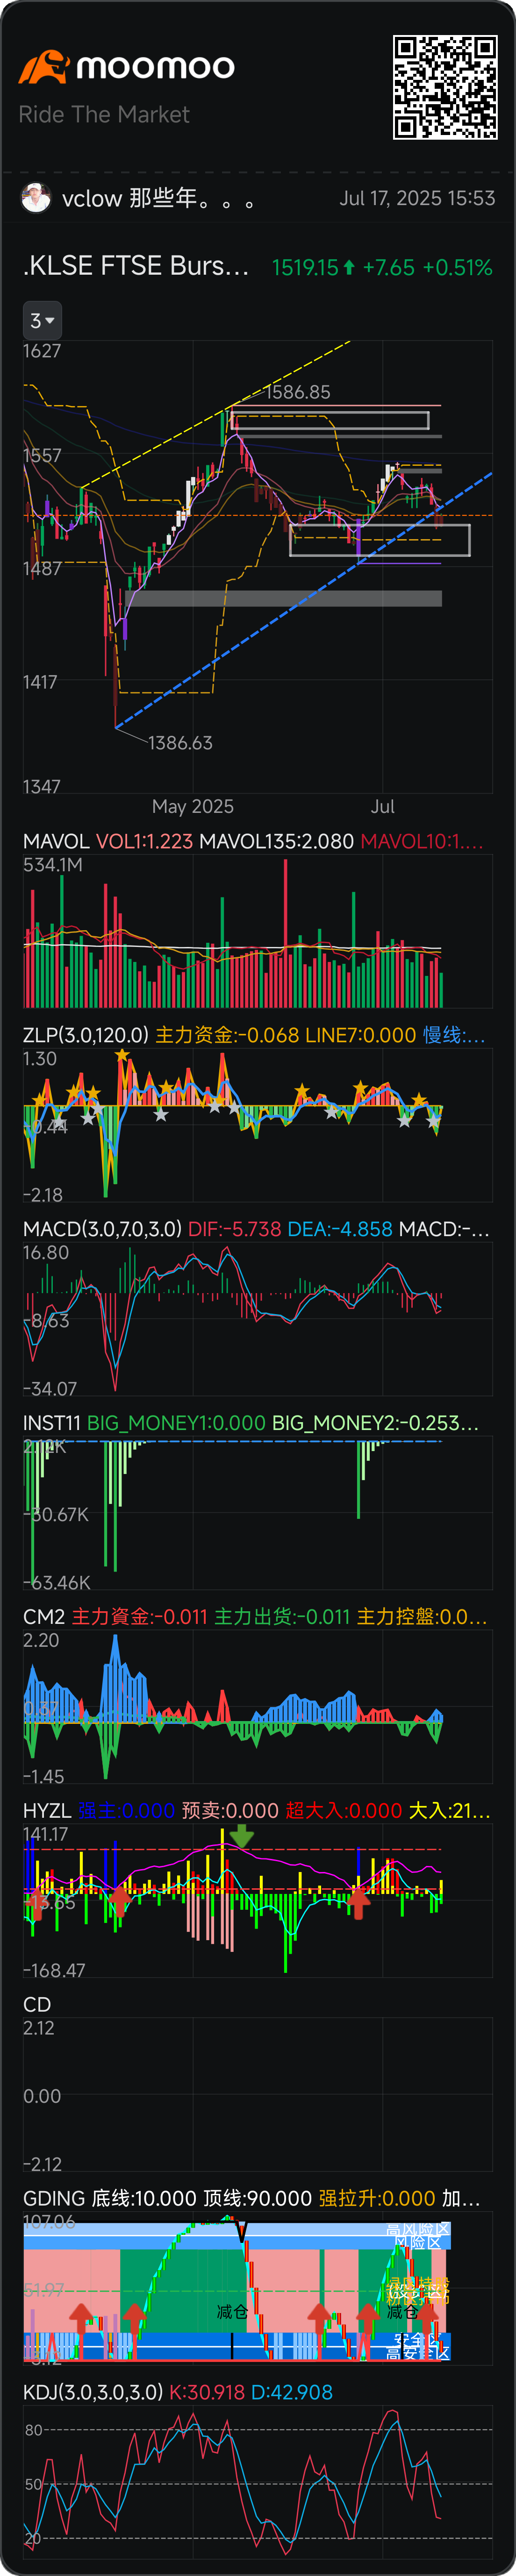Open the .KLSE FTSE Burs… ticker title
Screen dimensions: 516x2576
136,265
